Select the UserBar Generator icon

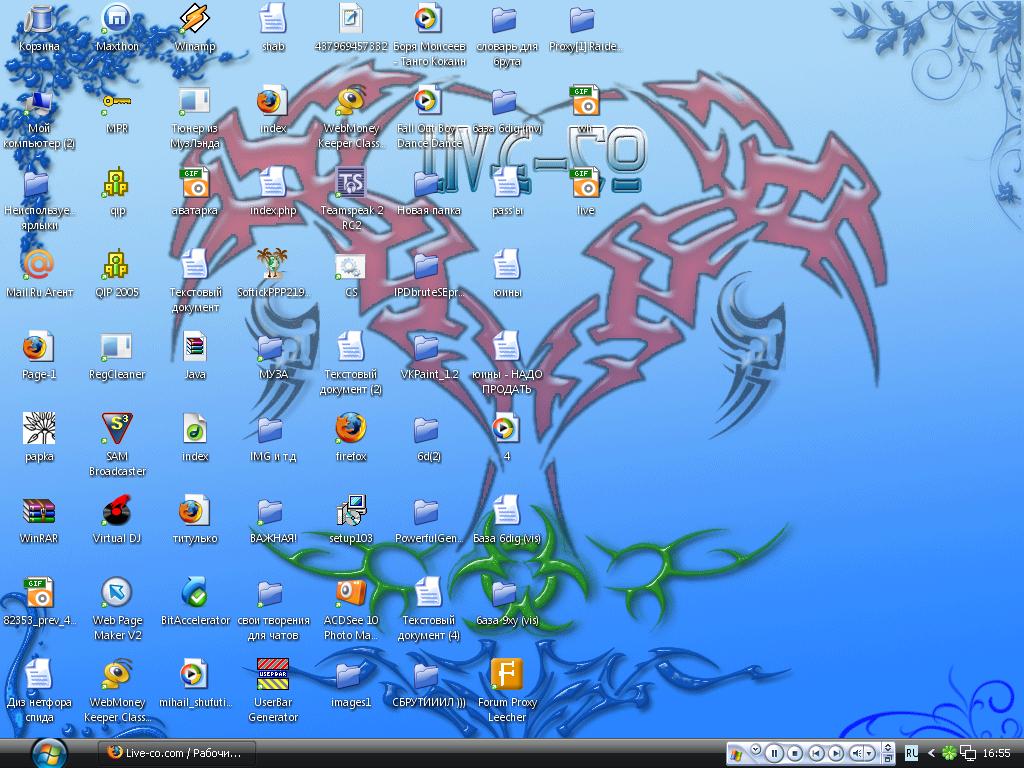[x=272, y=675]
